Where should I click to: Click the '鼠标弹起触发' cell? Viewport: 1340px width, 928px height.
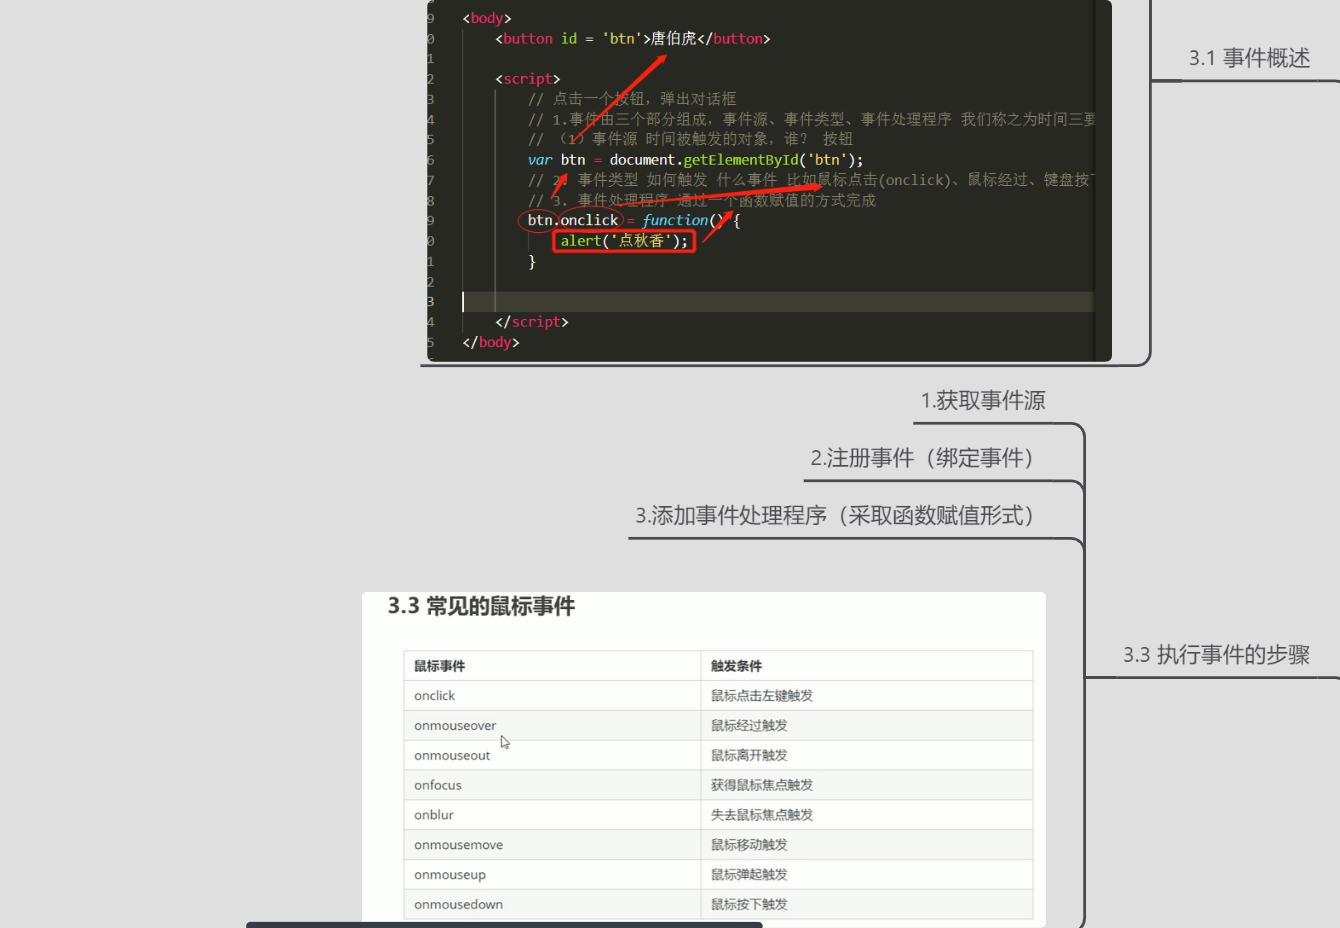coord(867,875)
